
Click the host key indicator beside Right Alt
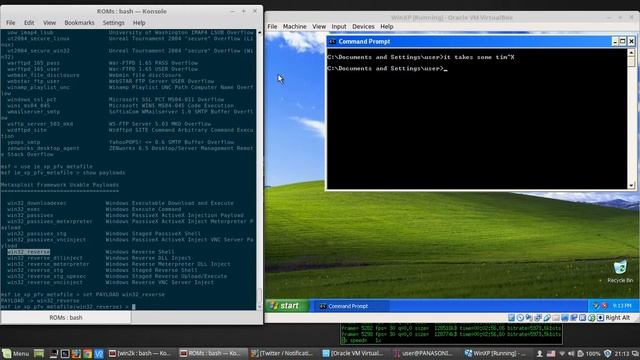[x=600, y=318]
